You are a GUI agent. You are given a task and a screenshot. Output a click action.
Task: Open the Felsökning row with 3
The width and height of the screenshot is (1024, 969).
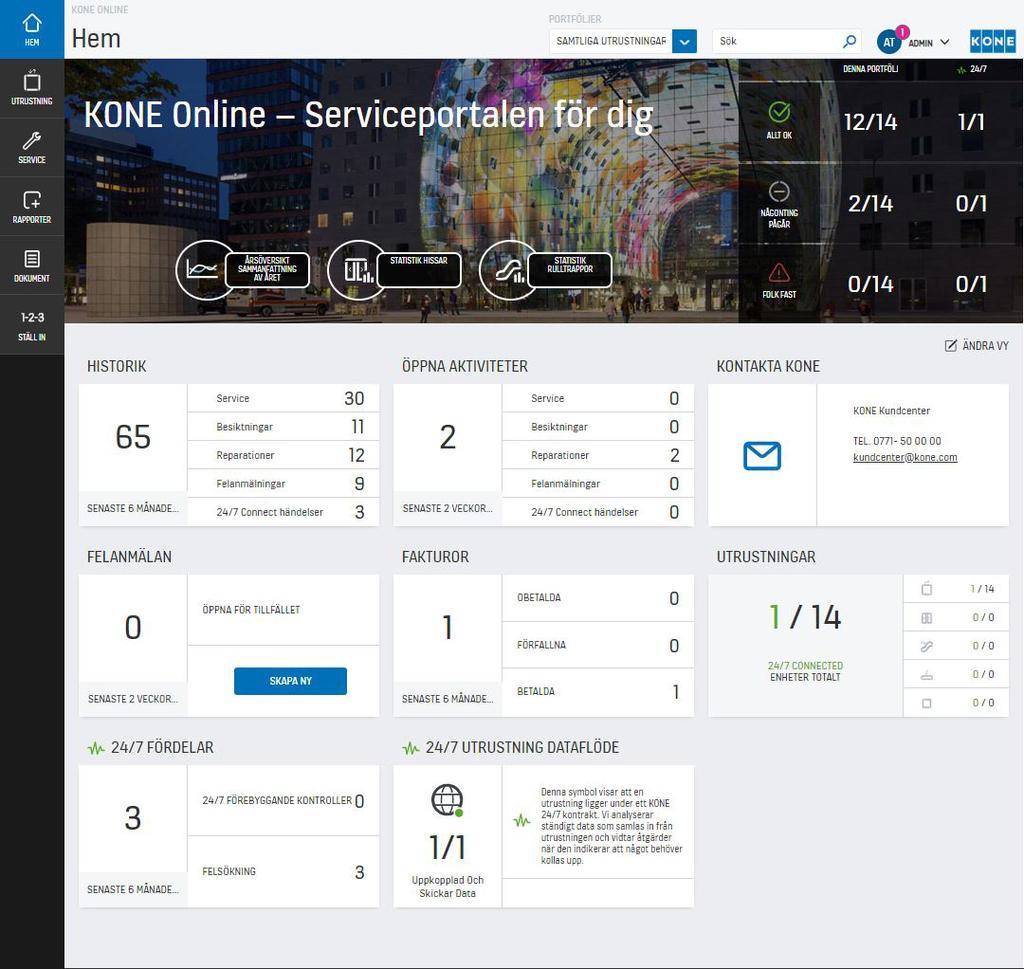(x=283, y=872)
